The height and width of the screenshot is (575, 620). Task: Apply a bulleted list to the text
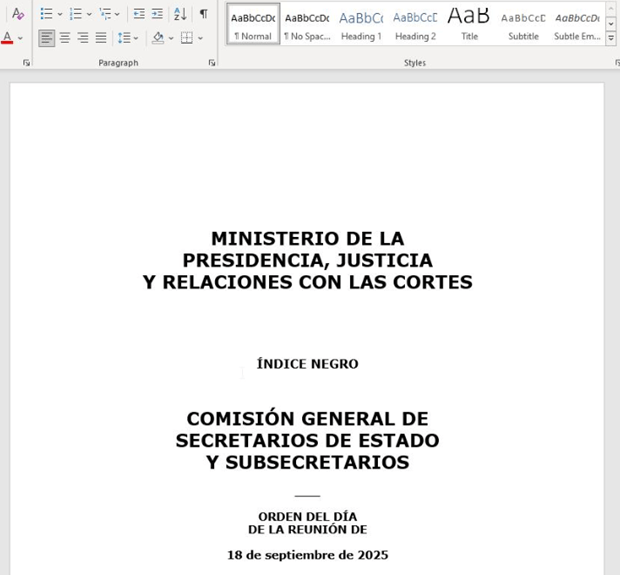click(x=46, y=14)
